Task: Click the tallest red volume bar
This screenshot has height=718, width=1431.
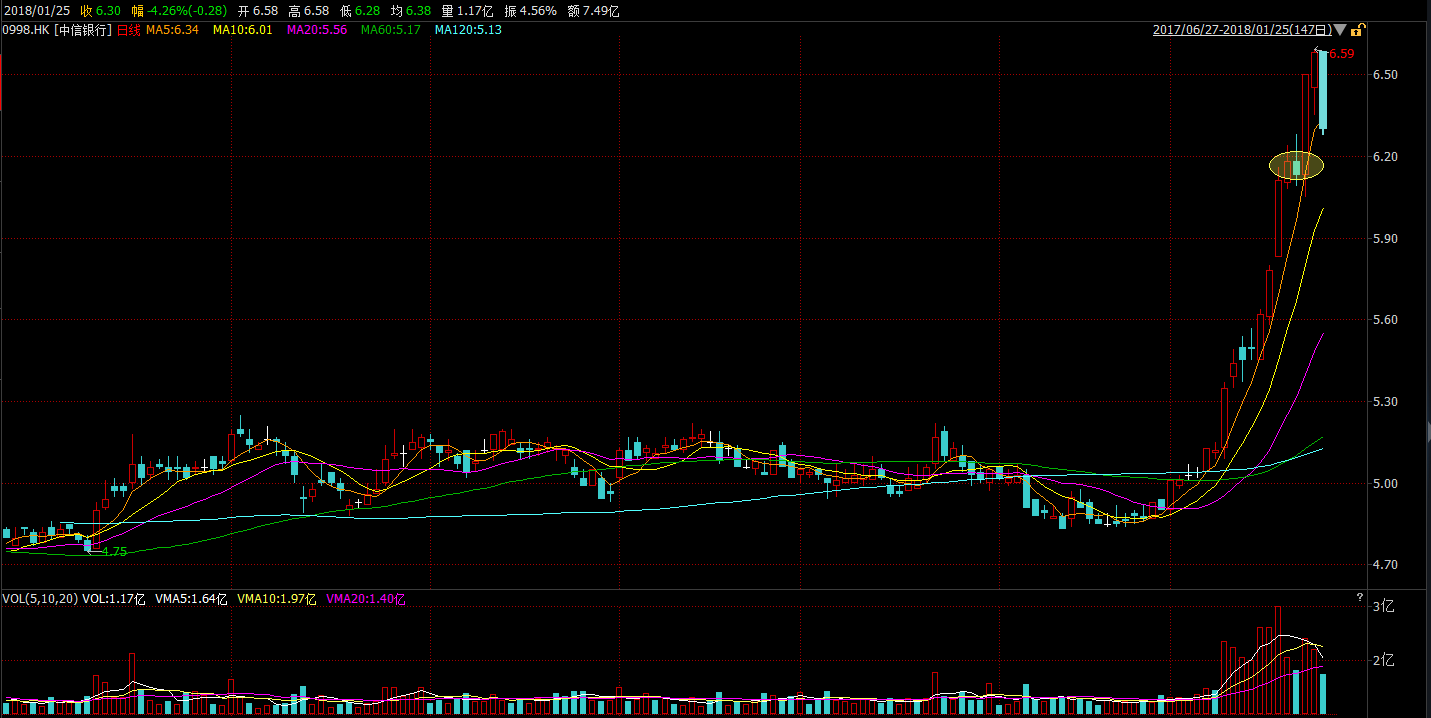Action: point(1278,660)
